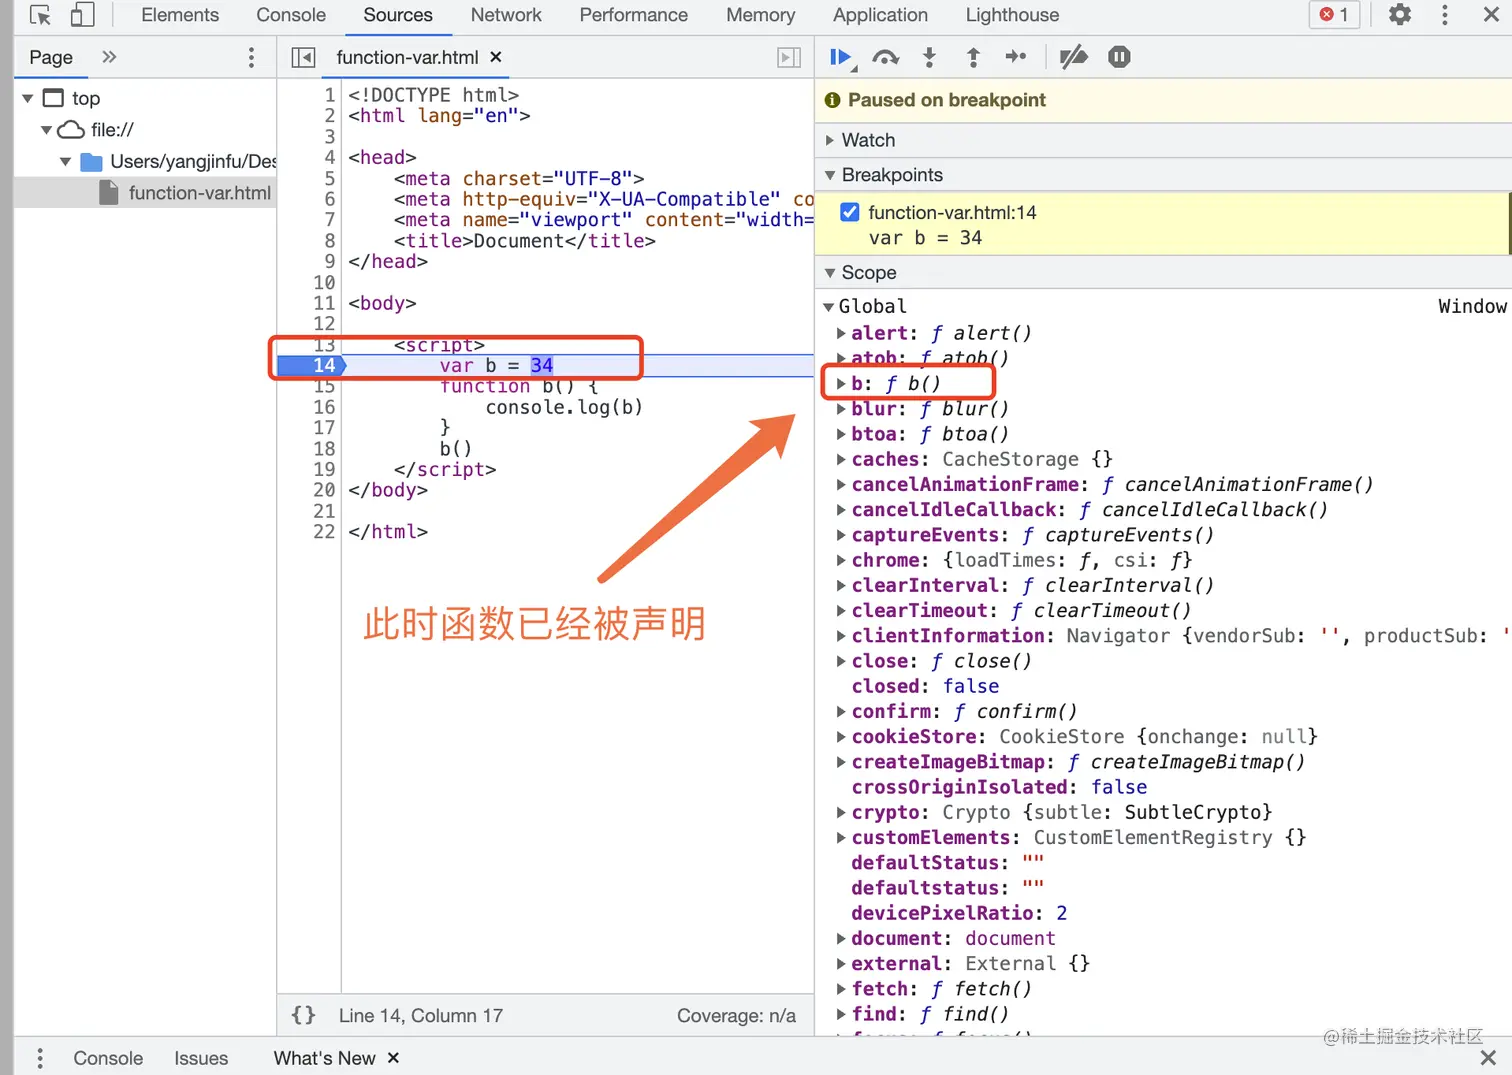Toggle breakpoint on line 14 gutter
The image size is (1512, 1075).
coord(311,365)
